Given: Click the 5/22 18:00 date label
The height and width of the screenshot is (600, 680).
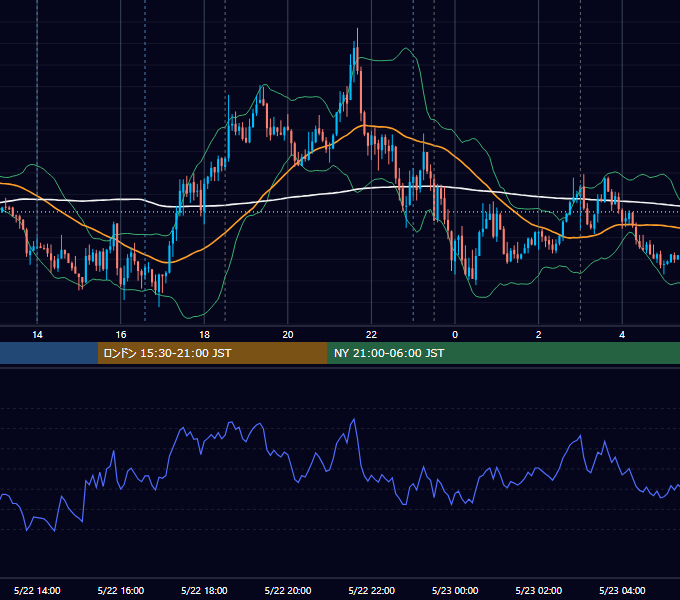Looking at the screenshot, I should (204, 590).
